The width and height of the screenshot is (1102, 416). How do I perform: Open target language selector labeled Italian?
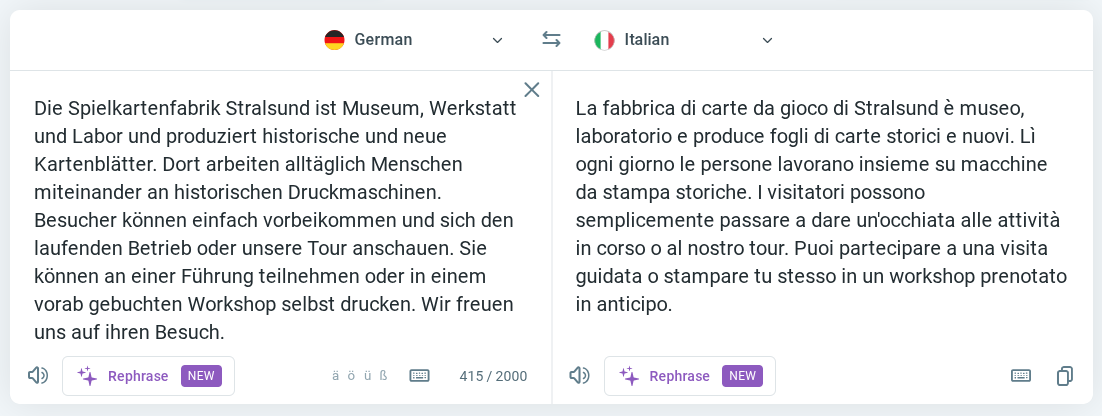(x=647, y=40)
